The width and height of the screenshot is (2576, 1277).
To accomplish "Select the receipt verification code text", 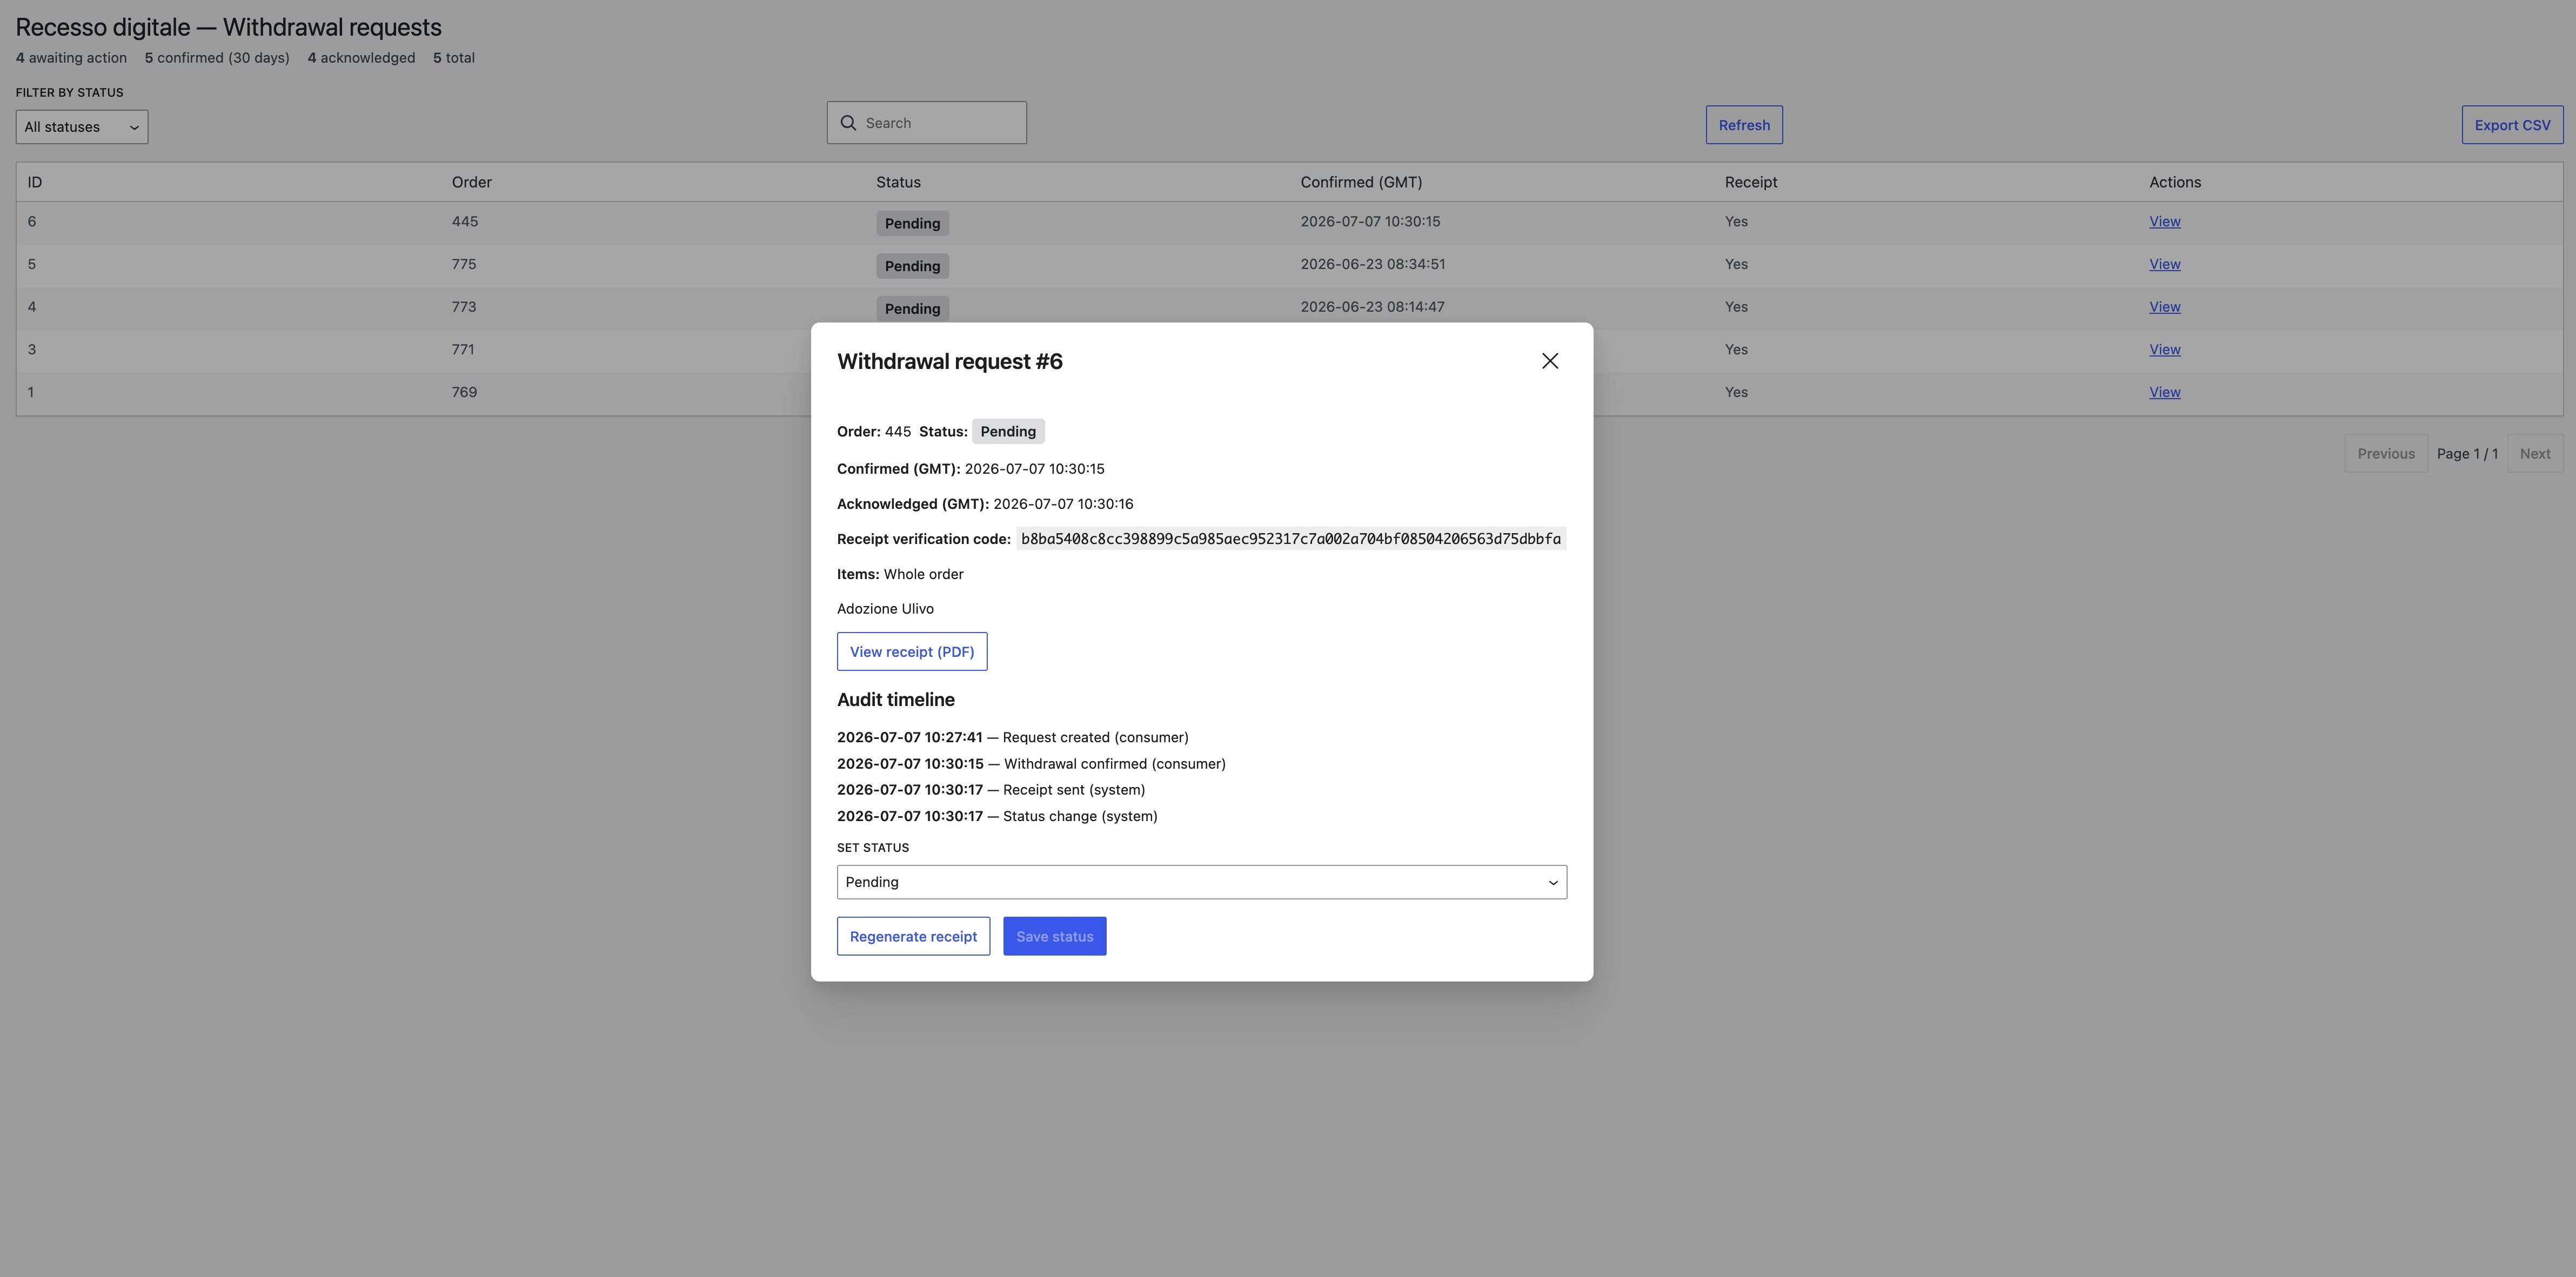I will [1291, 539].
